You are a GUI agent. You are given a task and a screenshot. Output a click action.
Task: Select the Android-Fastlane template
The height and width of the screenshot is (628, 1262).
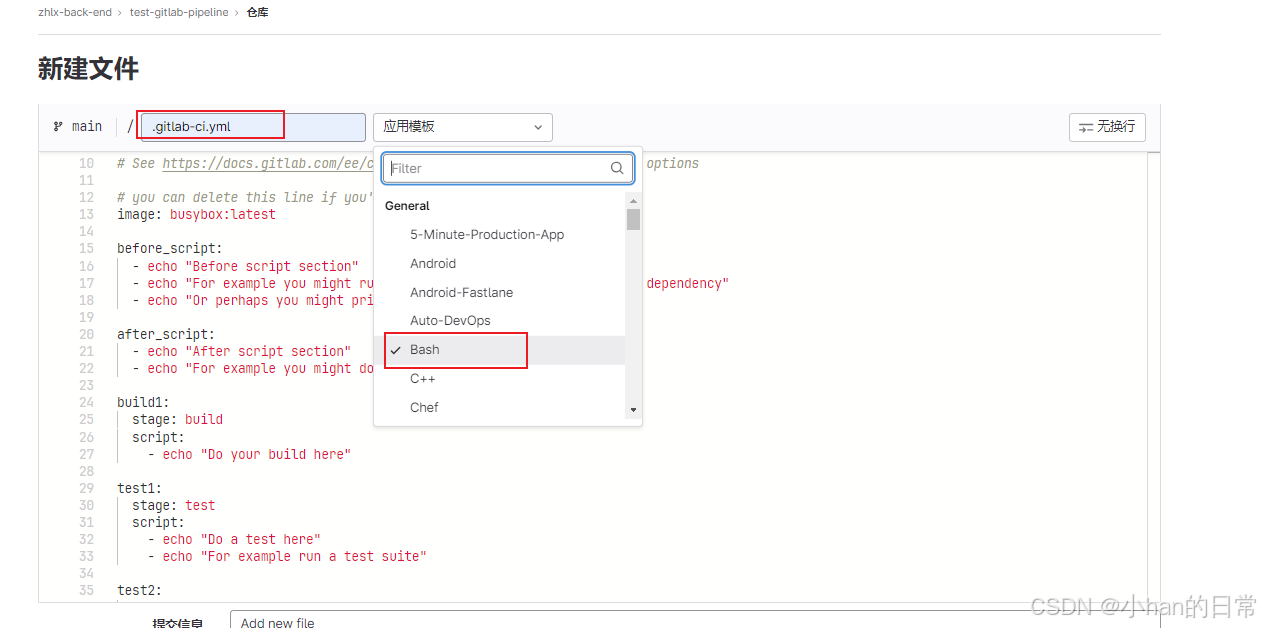pyautogui.click(x=461, y=293)
